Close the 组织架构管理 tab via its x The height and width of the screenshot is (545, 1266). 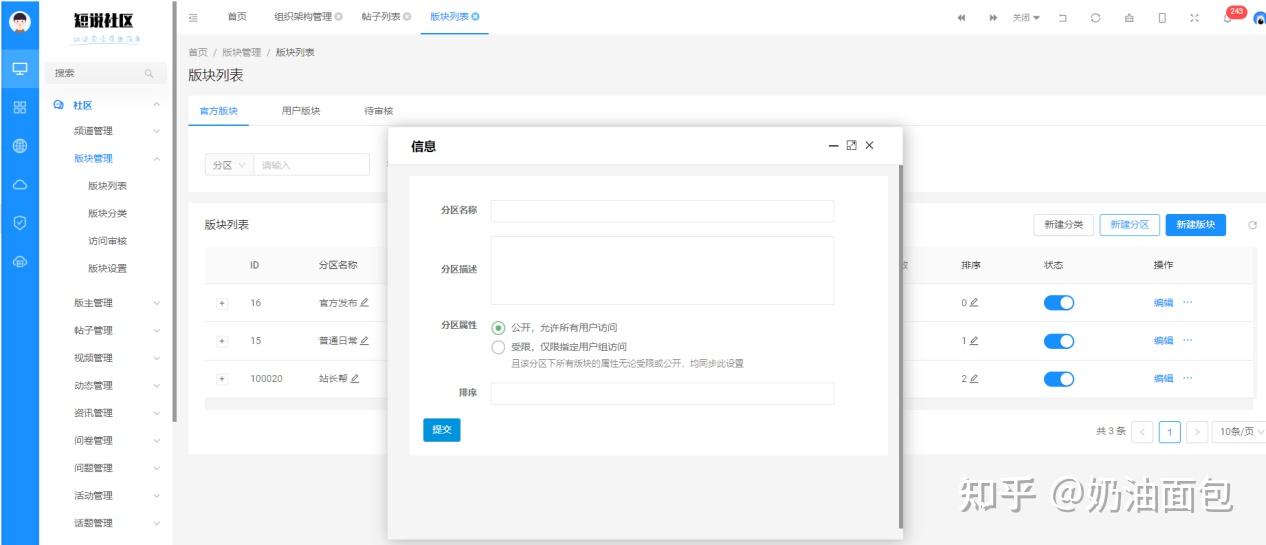[338, 17]
